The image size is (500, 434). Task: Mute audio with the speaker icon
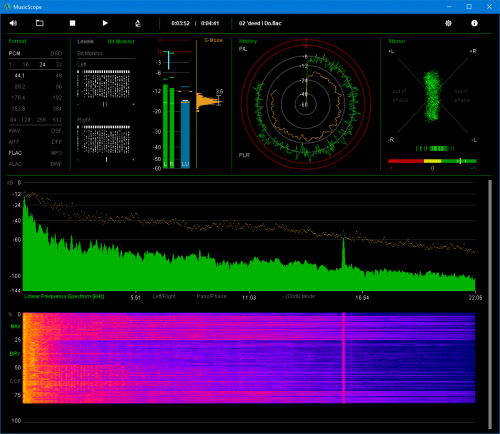click(x=13, y=23)
